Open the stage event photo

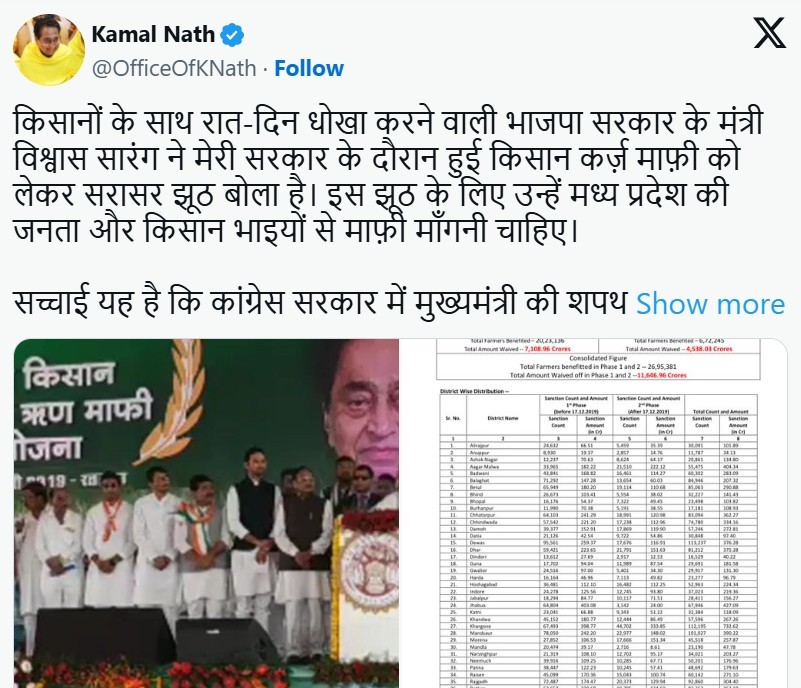206,513
